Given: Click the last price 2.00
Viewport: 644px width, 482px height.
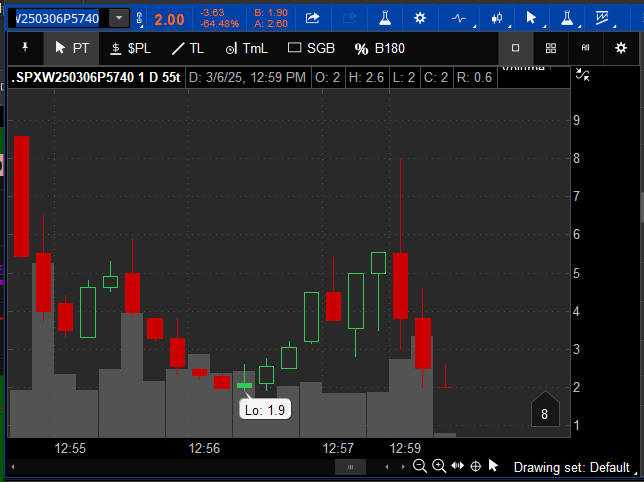Looking at the screenshot, I should [169, 20].
